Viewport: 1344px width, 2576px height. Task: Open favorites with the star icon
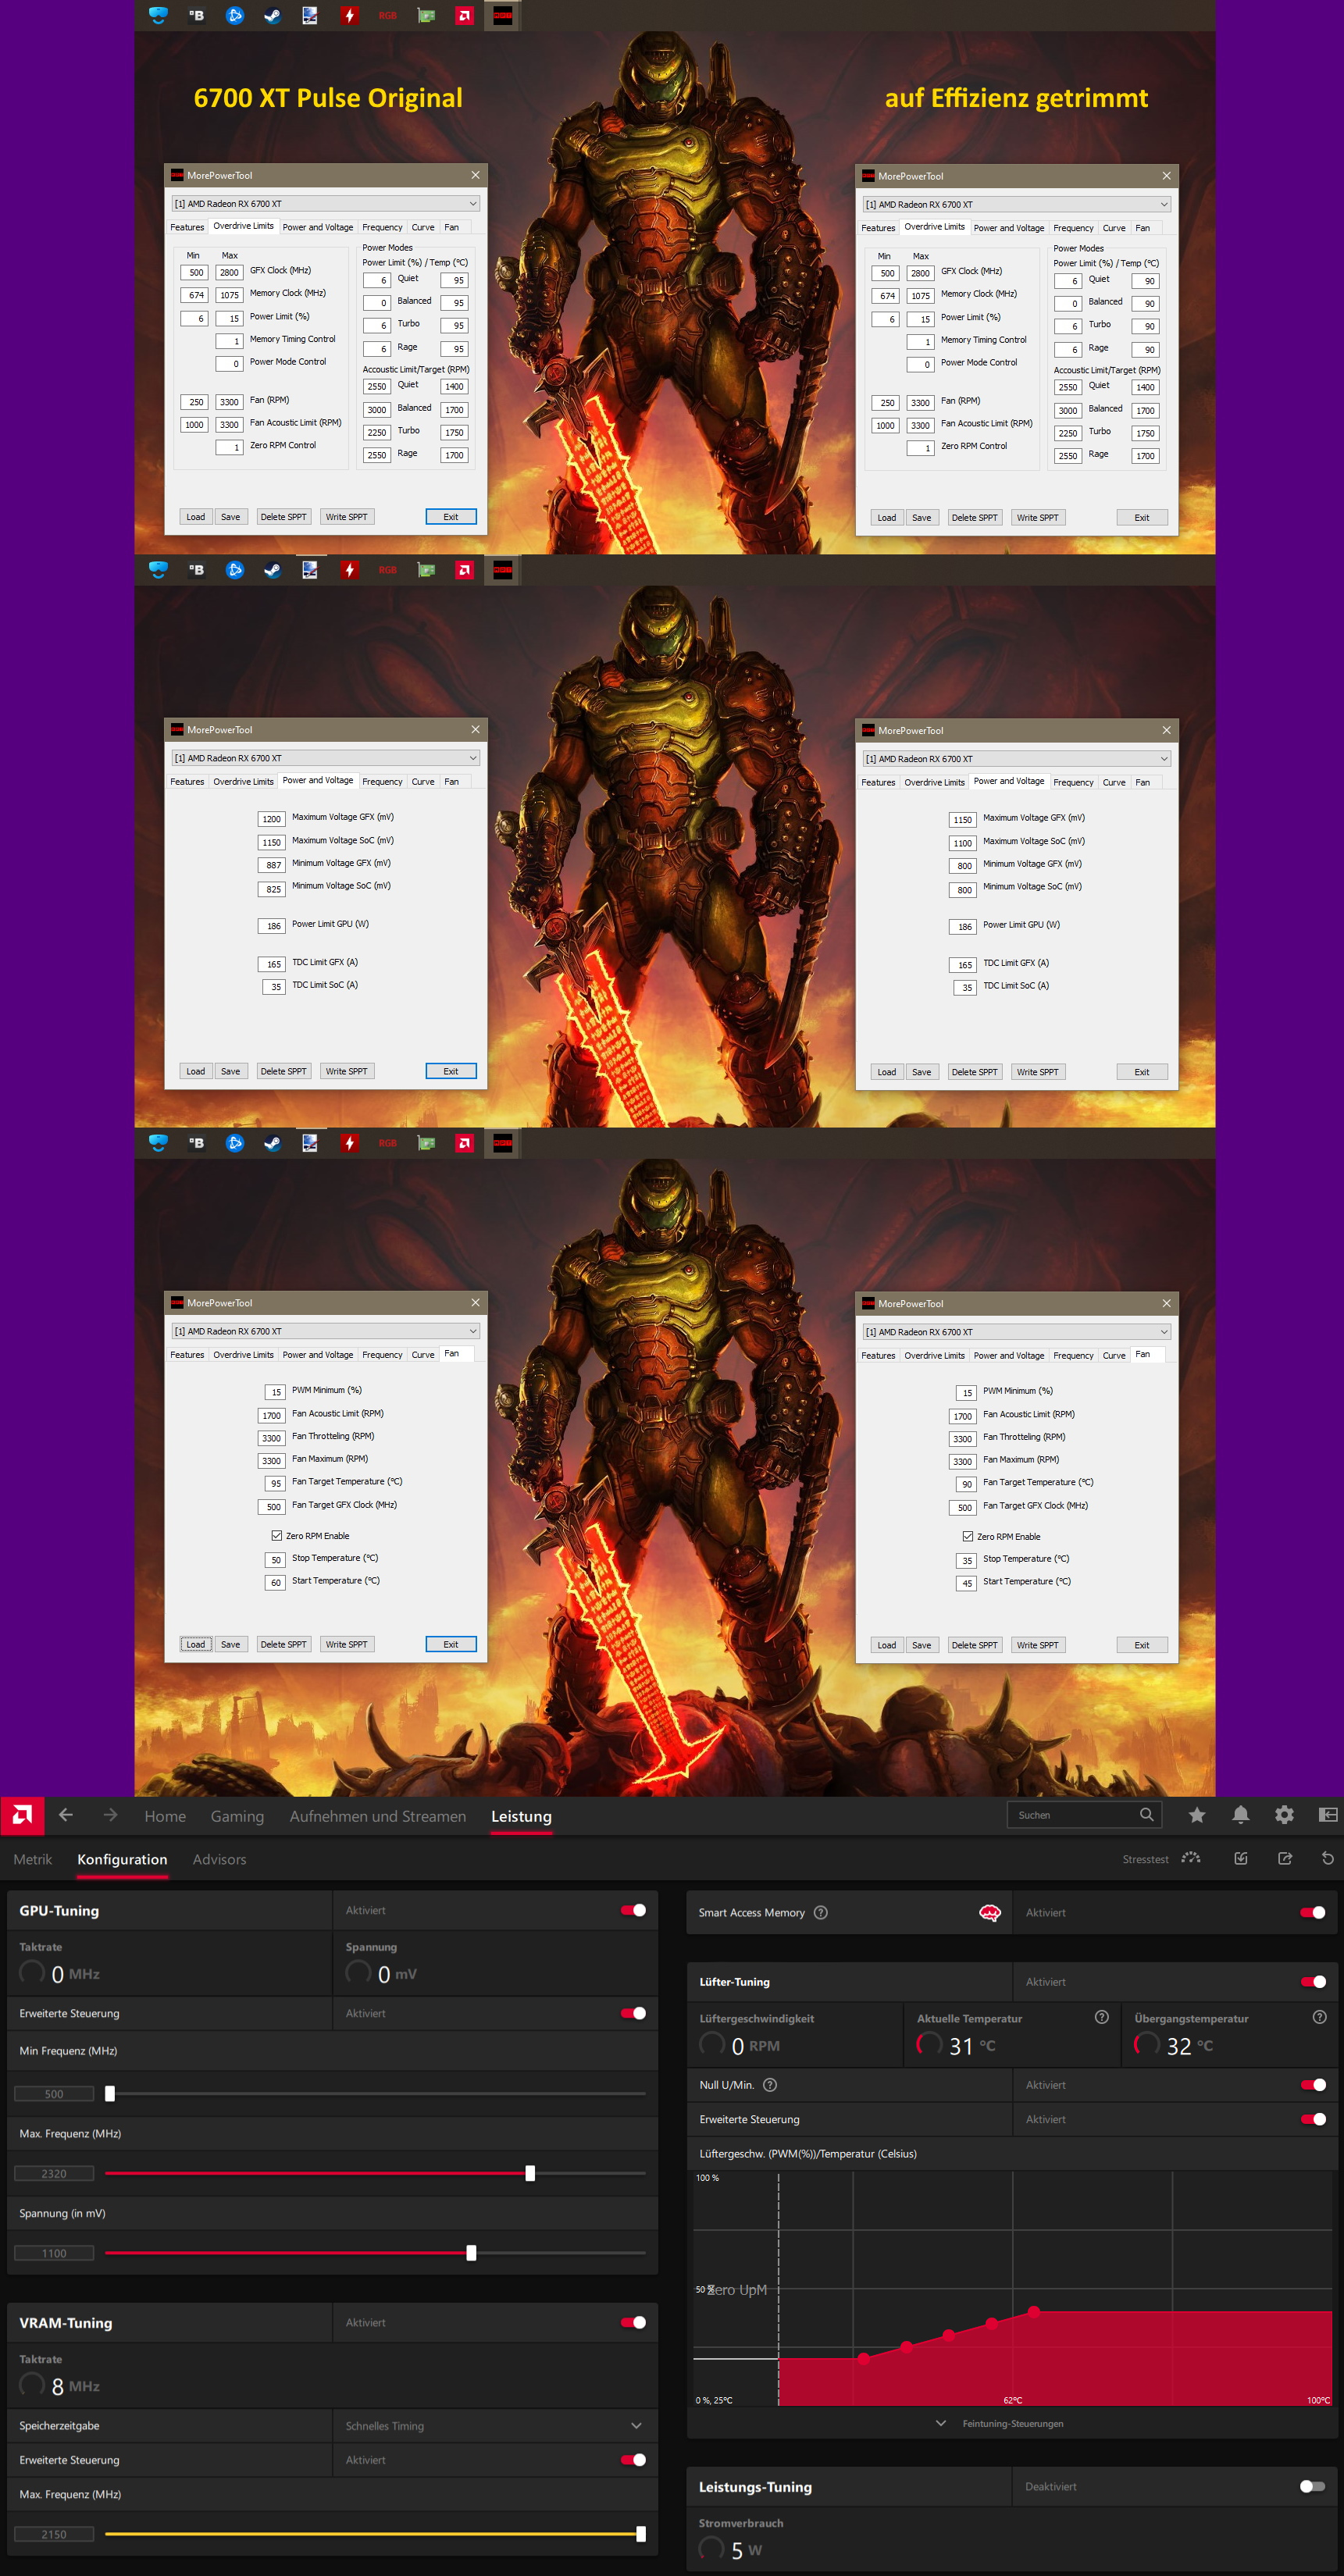[1197, 1815]
